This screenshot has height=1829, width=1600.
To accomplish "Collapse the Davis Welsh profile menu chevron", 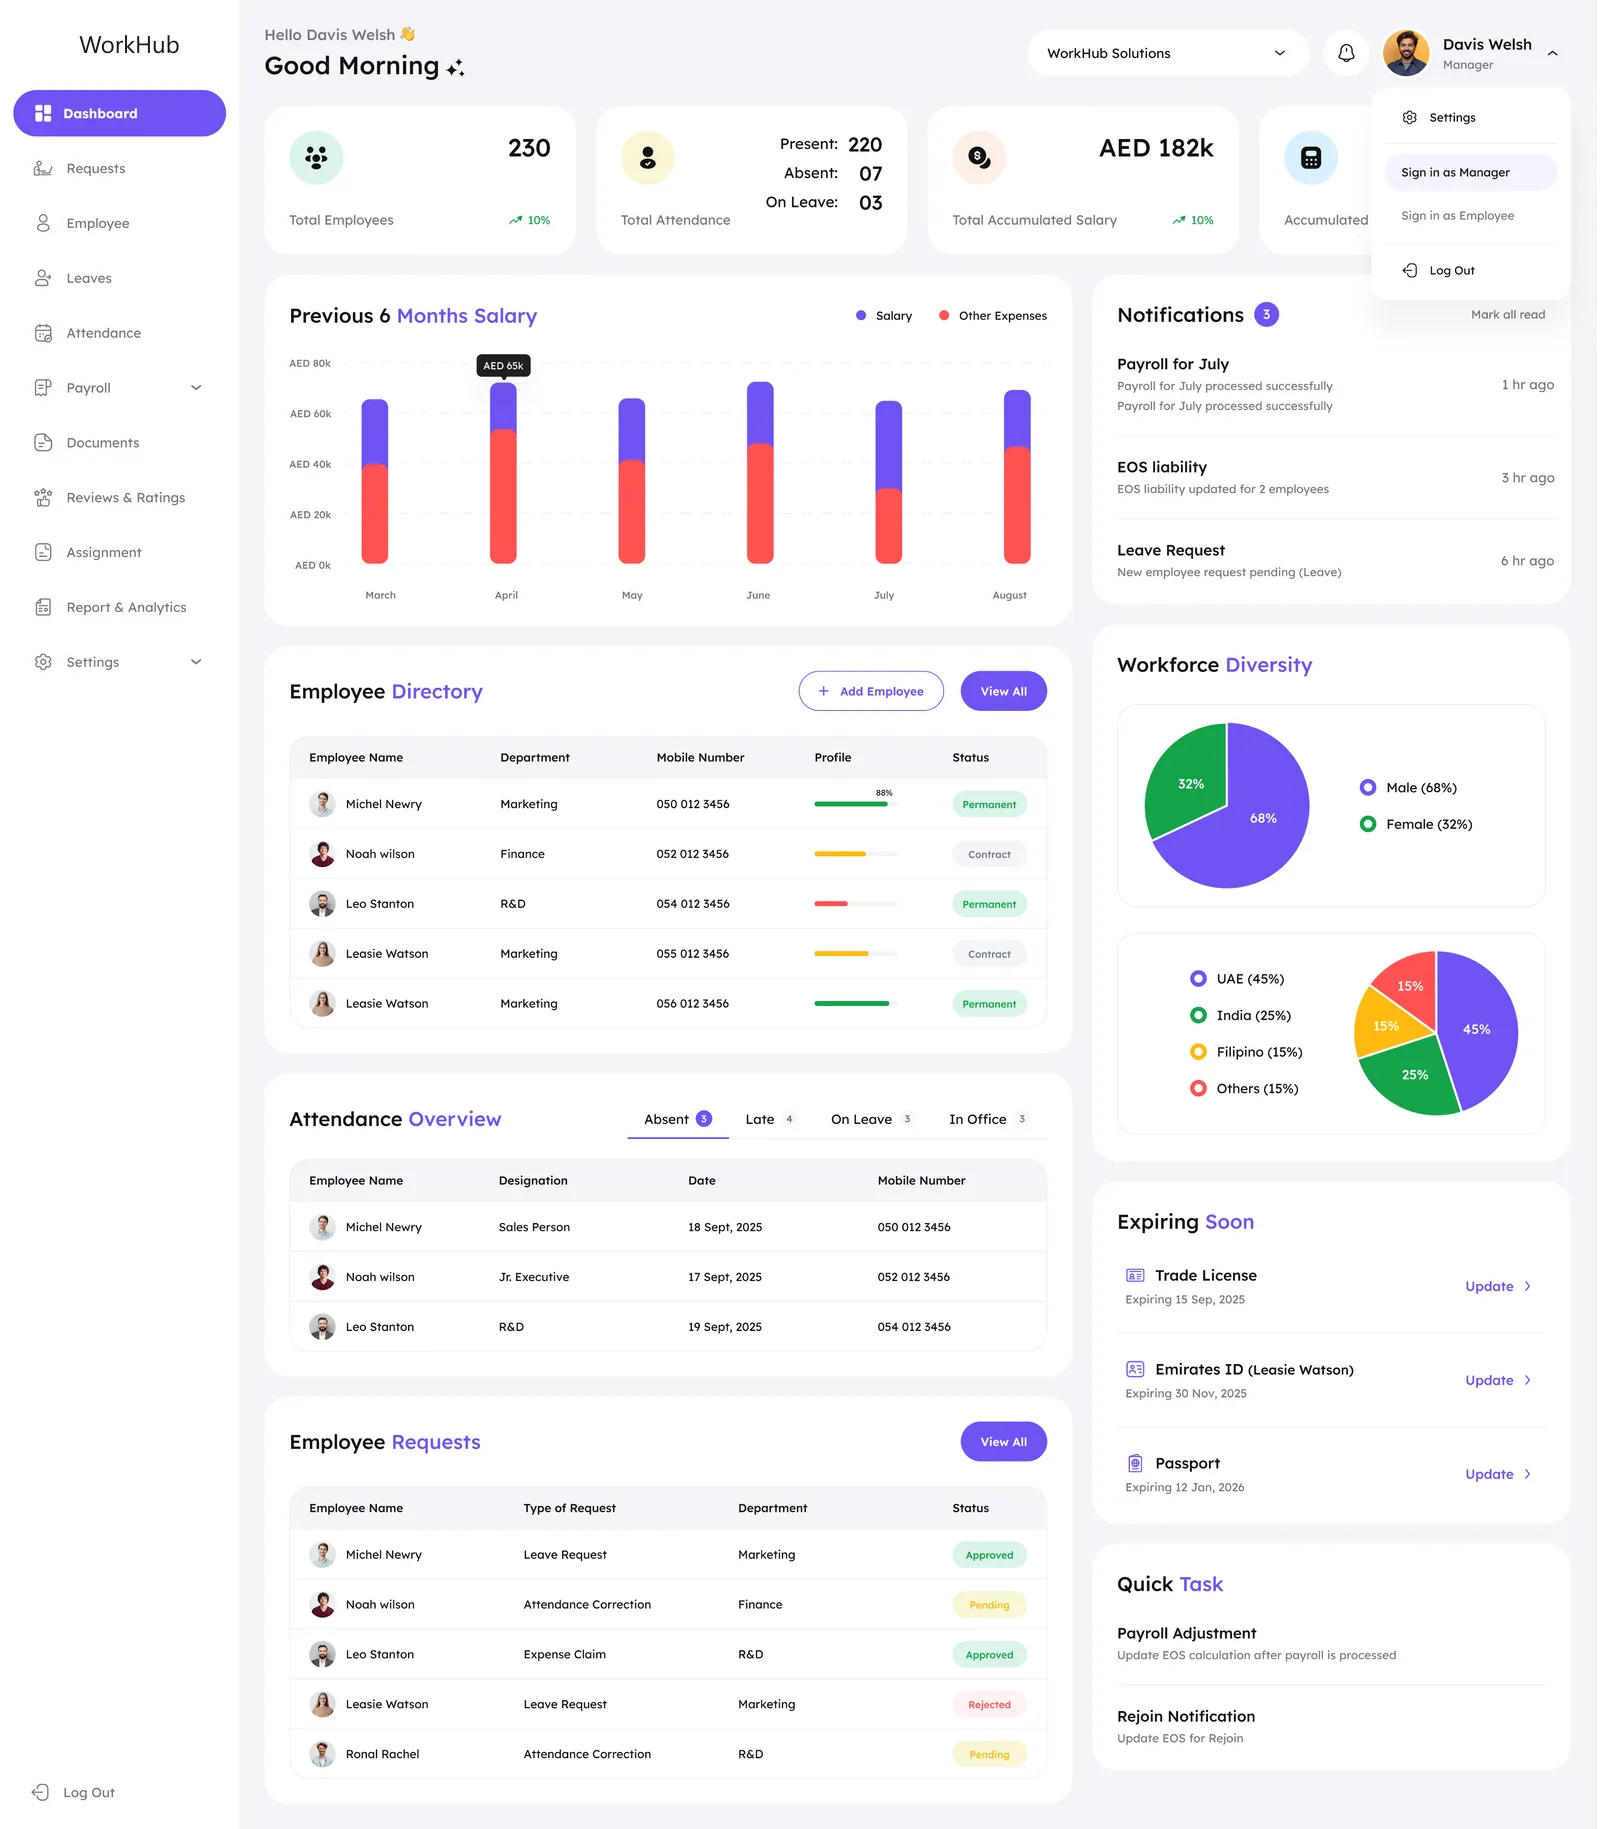I will pos(1552,53).
